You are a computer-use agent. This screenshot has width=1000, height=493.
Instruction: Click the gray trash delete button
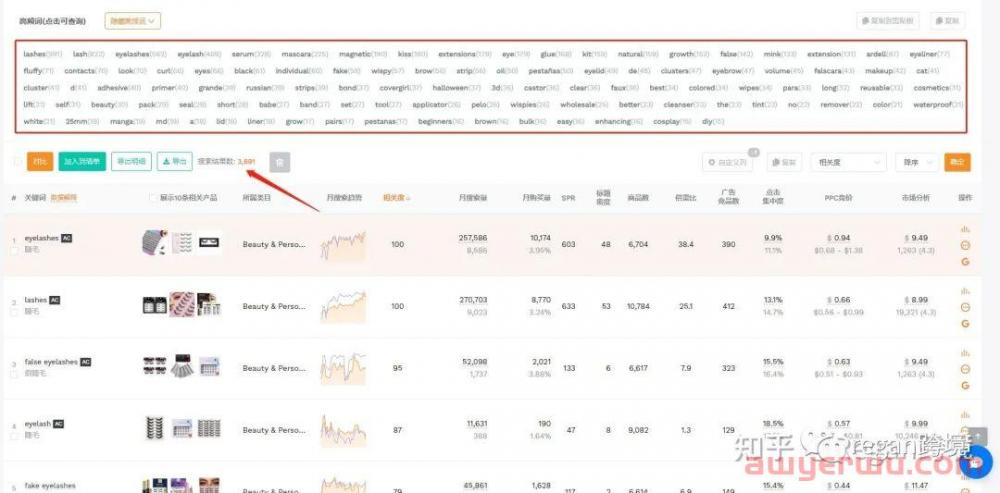[x=279, y=162]
